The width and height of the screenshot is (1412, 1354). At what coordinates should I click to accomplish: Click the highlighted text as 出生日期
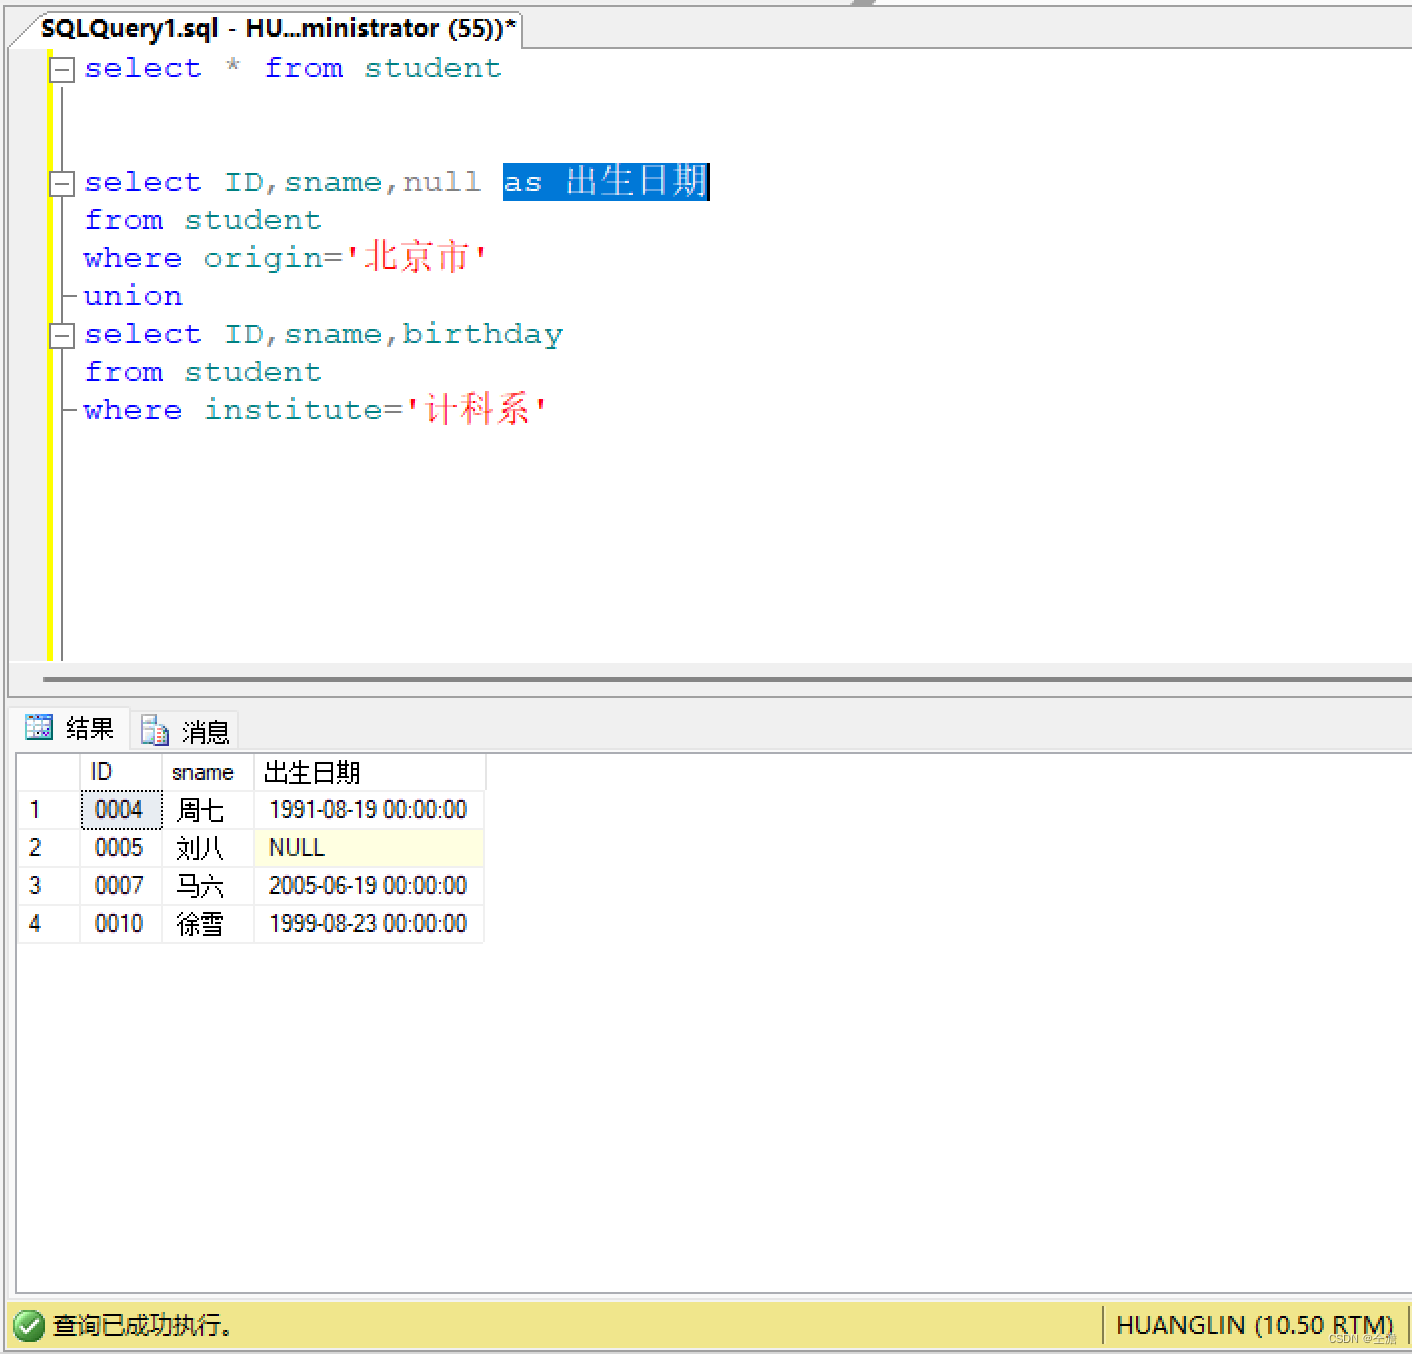(x=606, y=182)
